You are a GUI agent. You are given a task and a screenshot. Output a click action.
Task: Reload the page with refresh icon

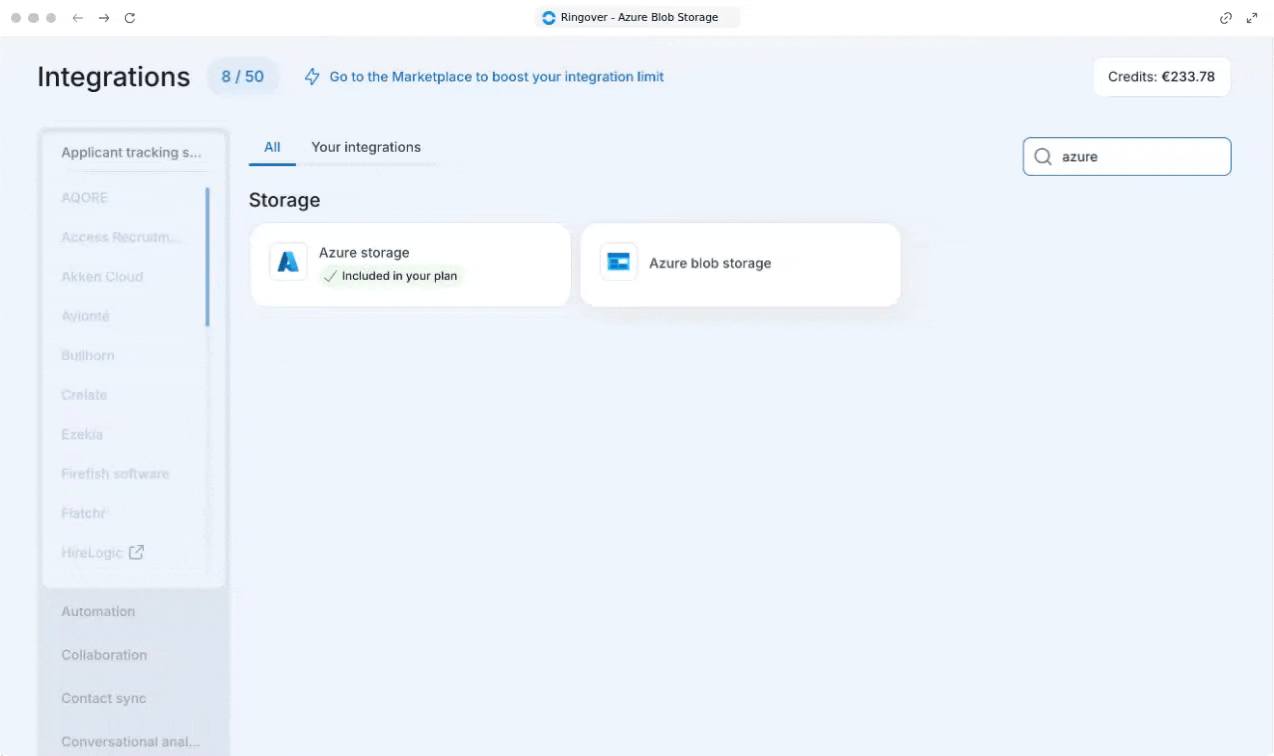coord(130,18)
